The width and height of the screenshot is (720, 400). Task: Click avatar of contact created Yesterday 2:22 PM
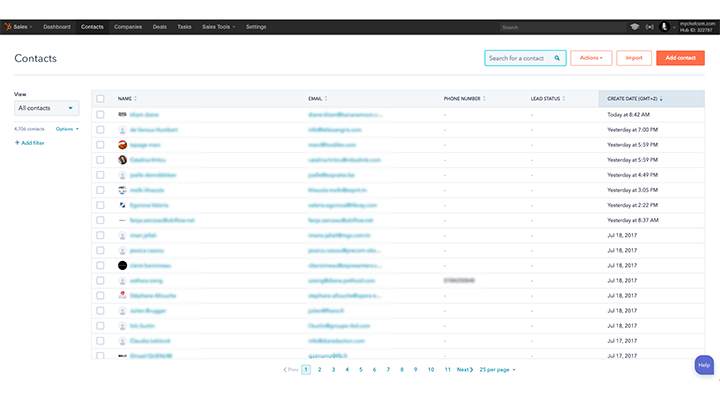point(122,205)
